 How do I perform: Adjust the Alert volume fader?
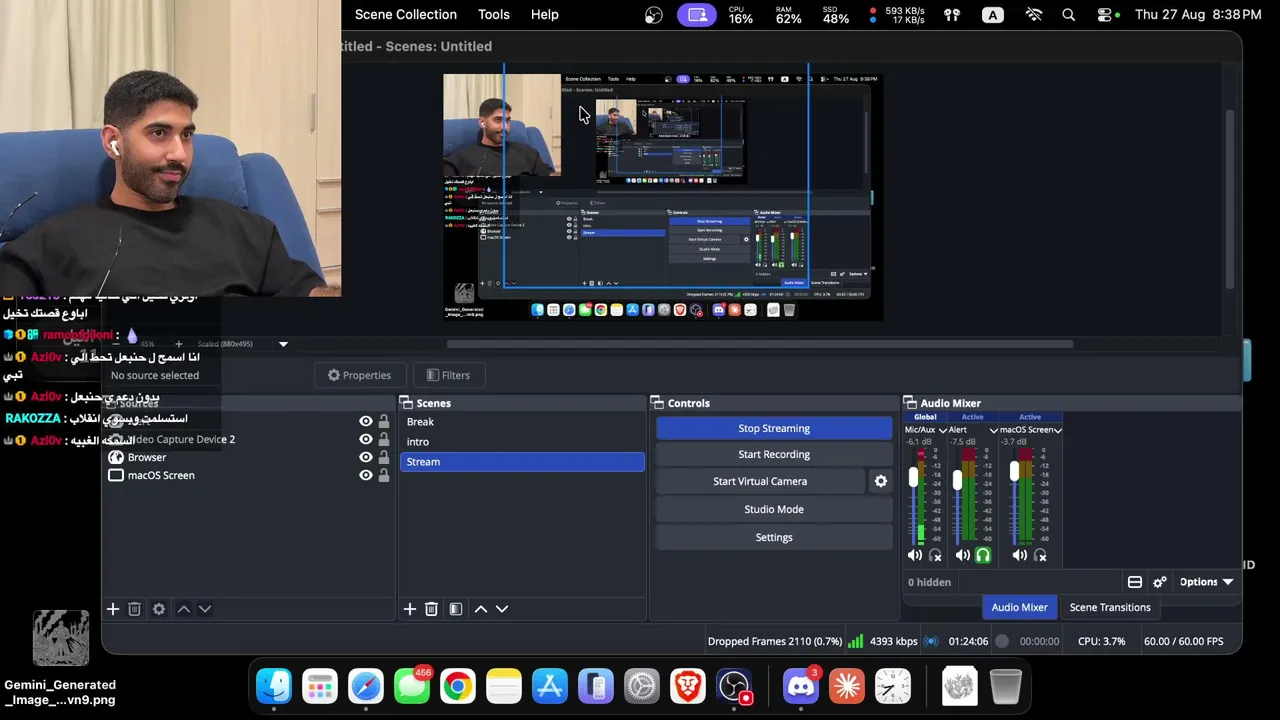tap(957, 481)
